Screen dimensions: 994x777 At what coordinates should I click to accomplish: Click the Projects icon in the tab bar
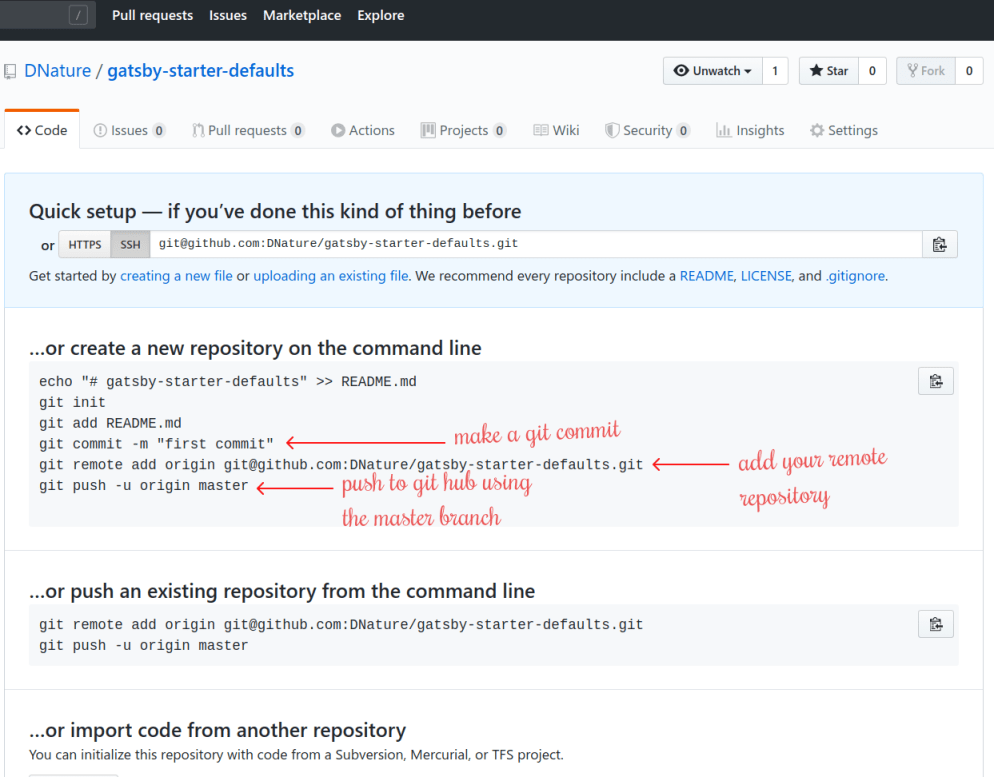coord(428,129)
